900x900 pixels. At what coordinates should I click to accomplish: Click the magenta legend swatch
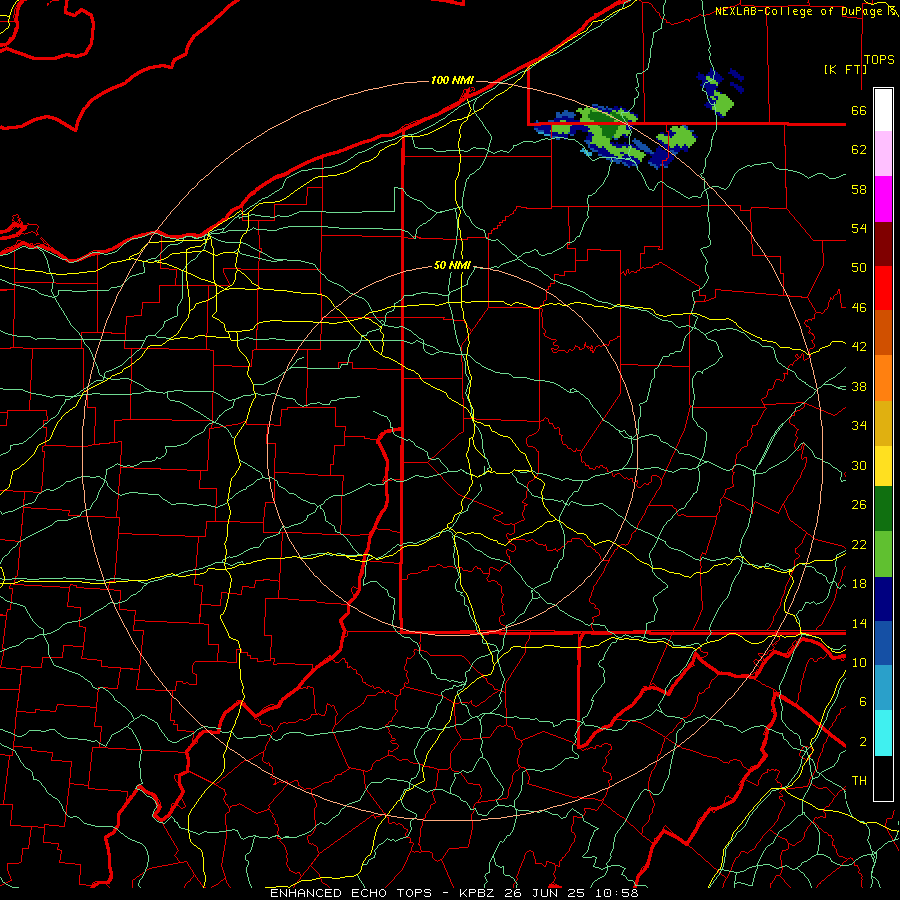(883, 199)
